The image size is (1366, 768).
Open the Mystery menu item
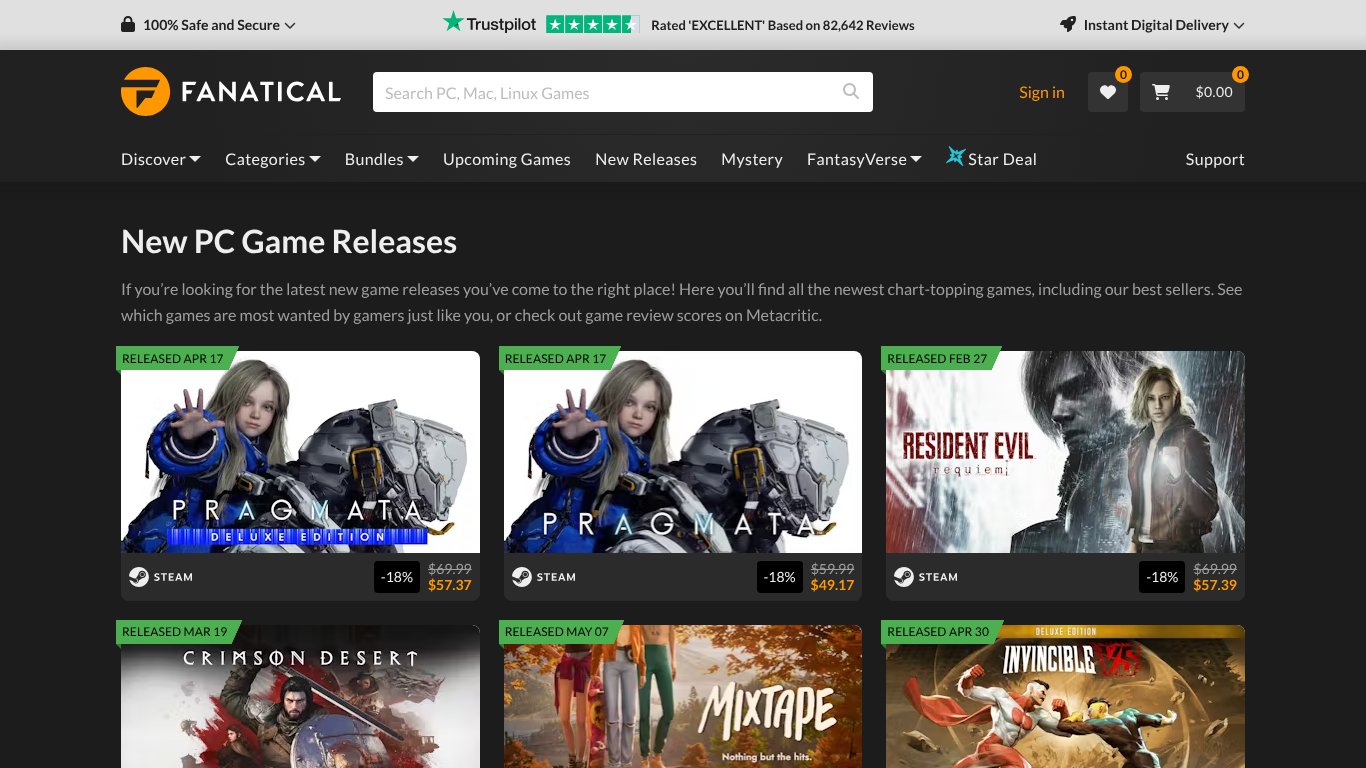click(752, 159)
